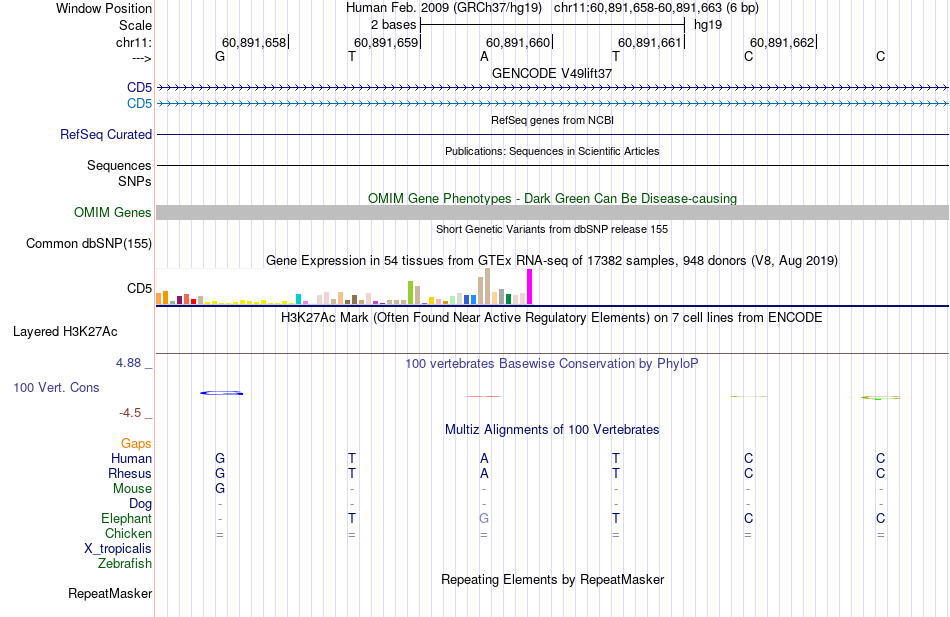Open the H3K27Ac Mark ENCODE track title
This screenshot has height=617, width=950.
click(x=552, y=318)
